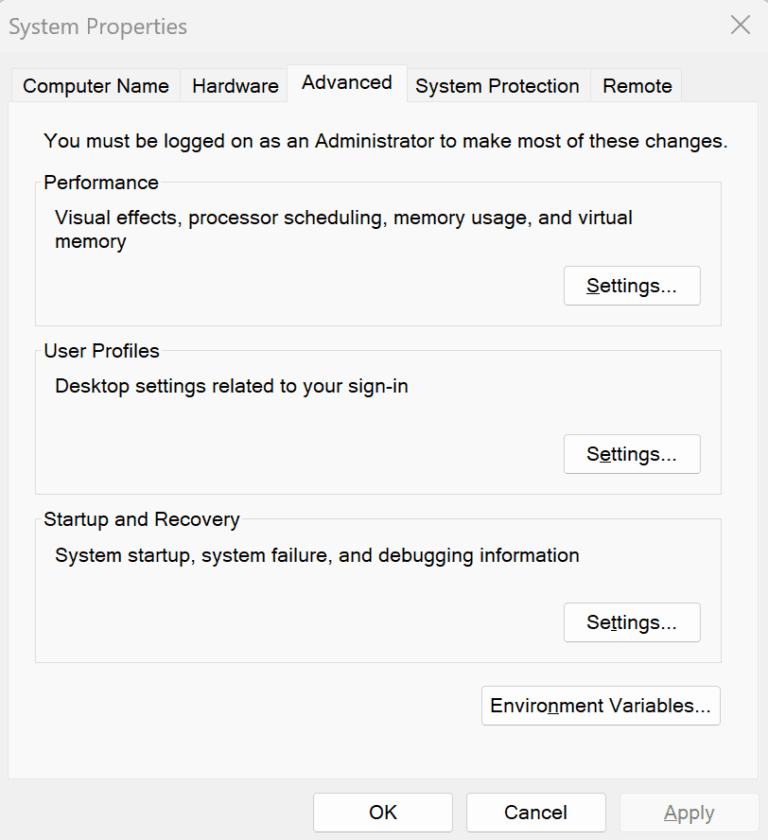Image resolution: width=768 pixels, height=840 pixels.
Task: Open Settings under Performance section
Action: [632, 285]
